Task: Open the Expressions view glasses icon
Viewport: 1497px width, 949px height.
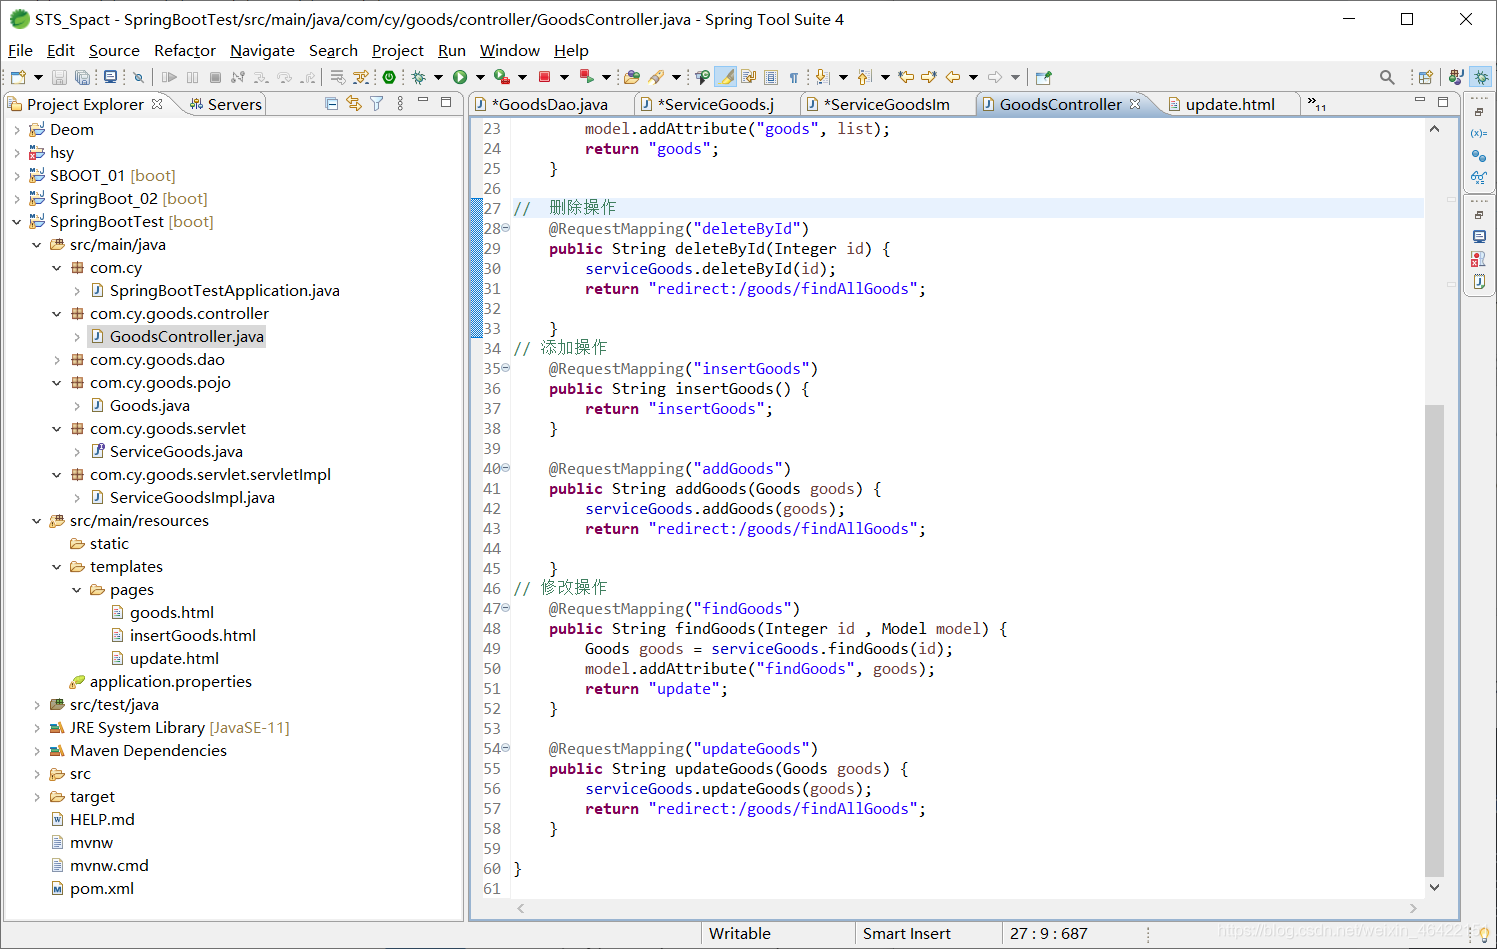Action: 1479,178
